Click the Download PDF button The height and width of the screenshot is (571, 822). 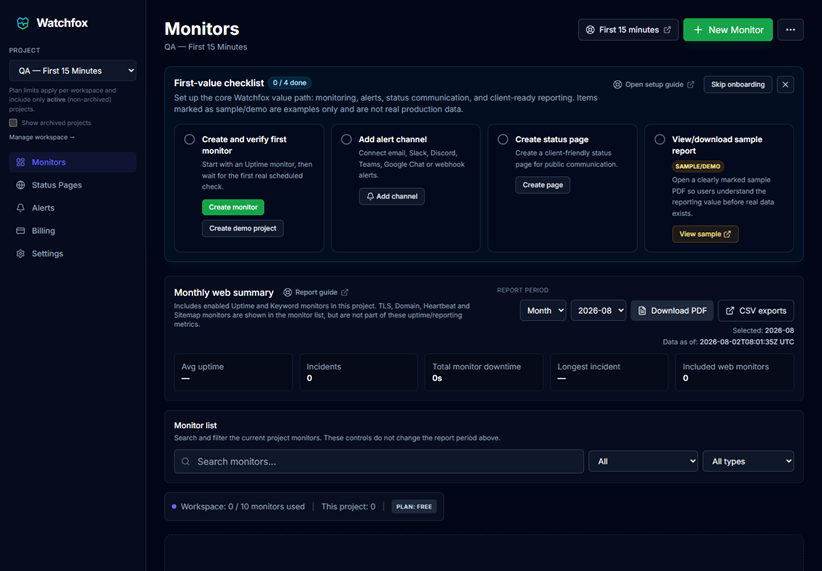tap(672, 311)
